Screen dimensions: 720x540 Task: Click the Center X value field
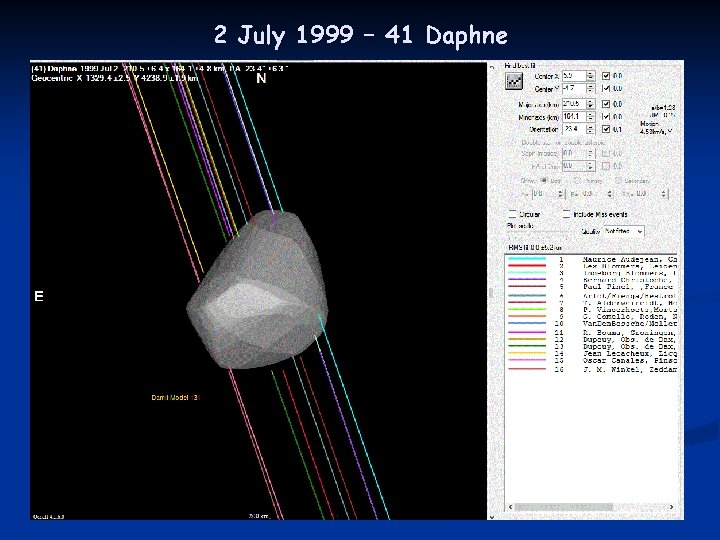(x=574, y=76)
